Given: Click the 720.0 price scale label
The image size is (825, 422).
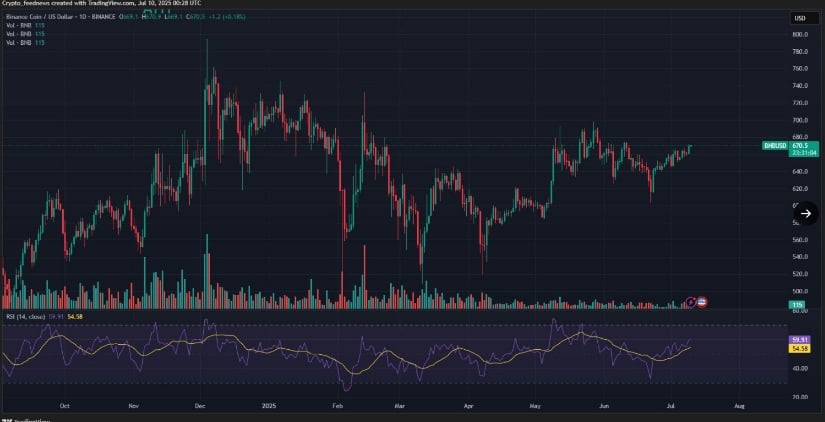Looking at the screenshot, I should coord(800,103).
